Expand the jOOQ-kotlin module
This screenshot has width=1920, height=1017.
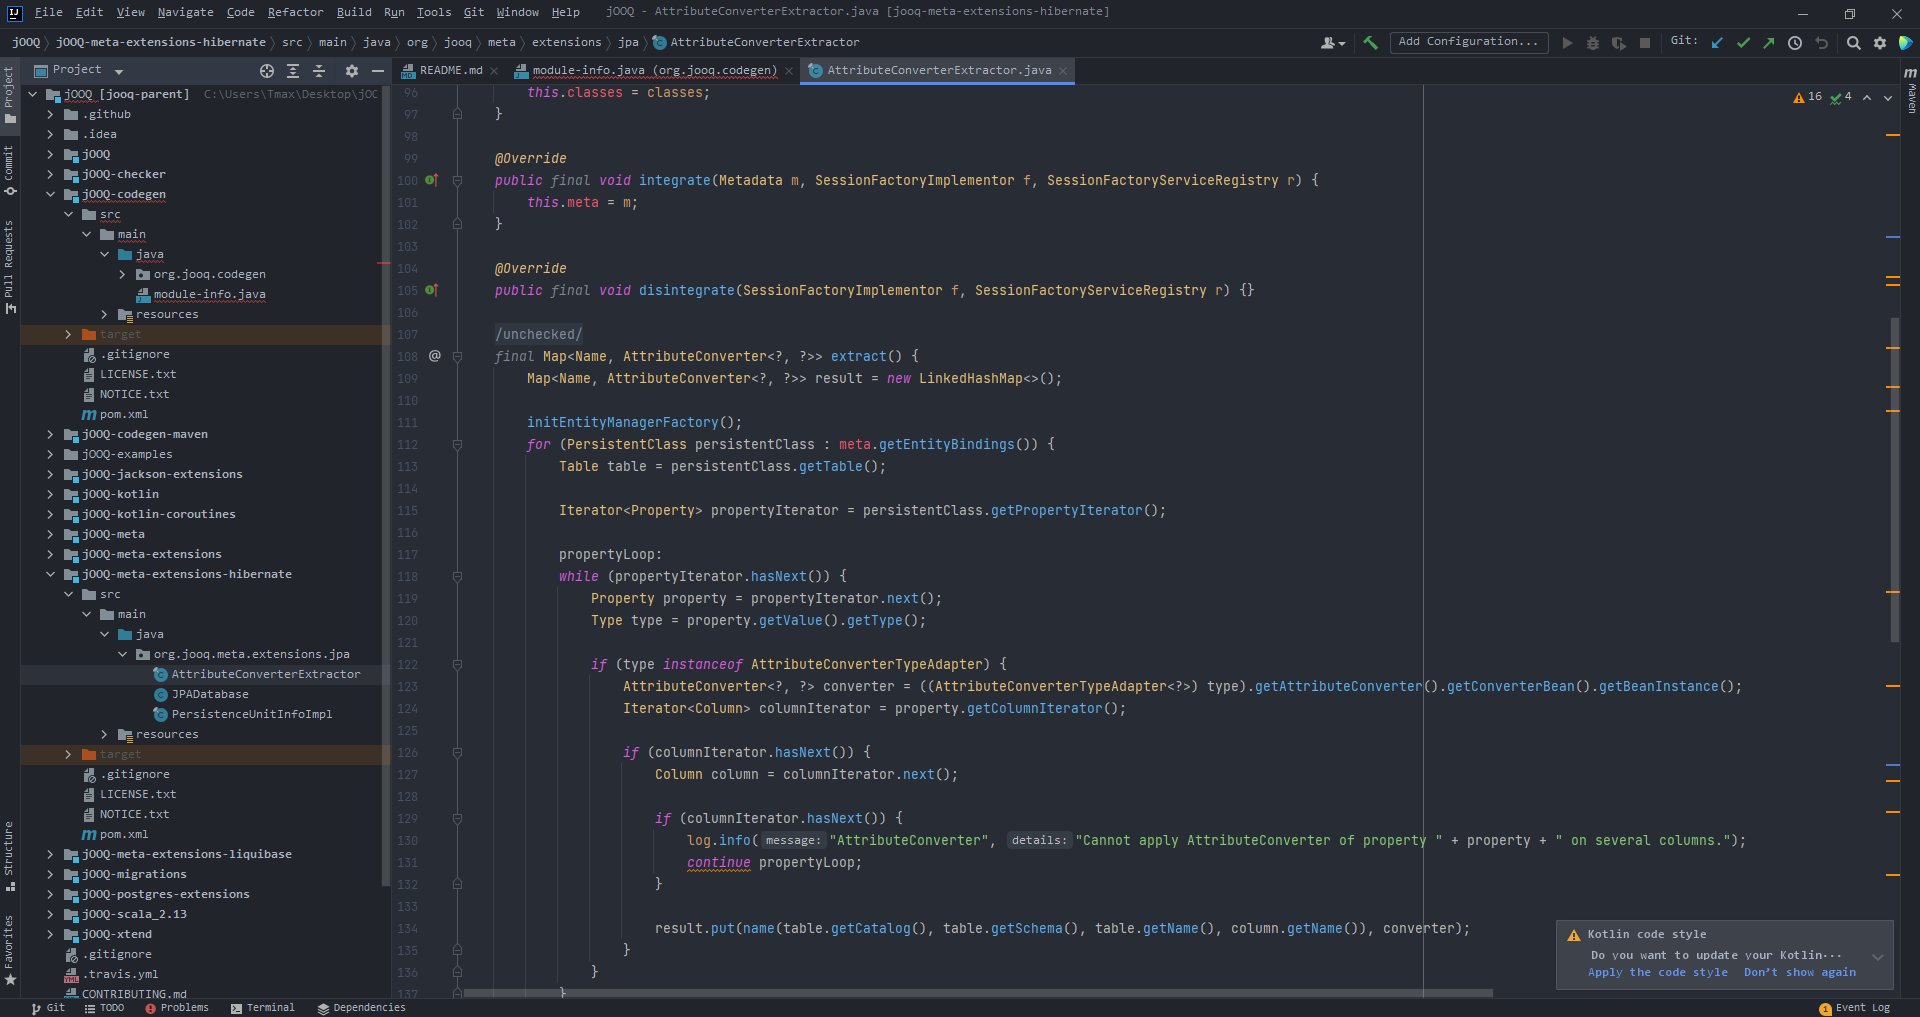pos(50,494)
